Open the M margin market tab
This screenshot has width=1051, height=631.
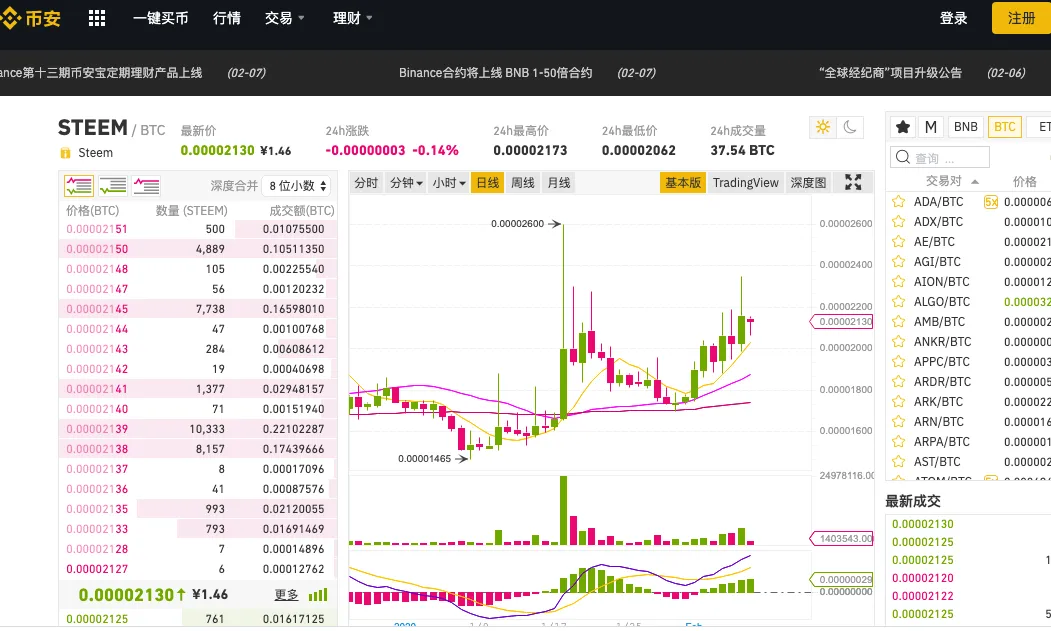pos(931,127)
